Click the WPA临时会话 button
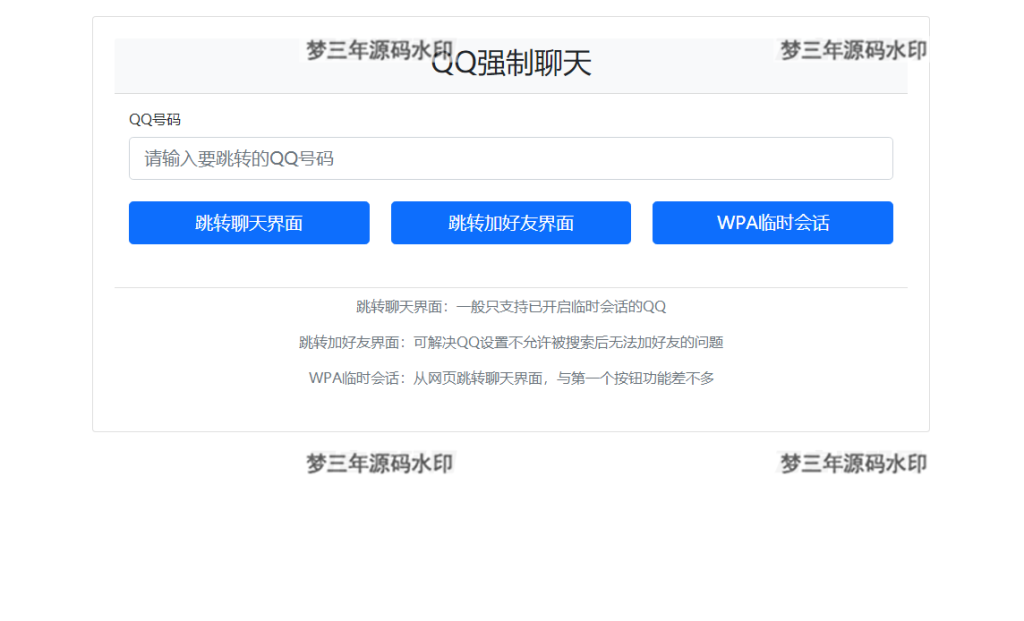 point(773,223)
